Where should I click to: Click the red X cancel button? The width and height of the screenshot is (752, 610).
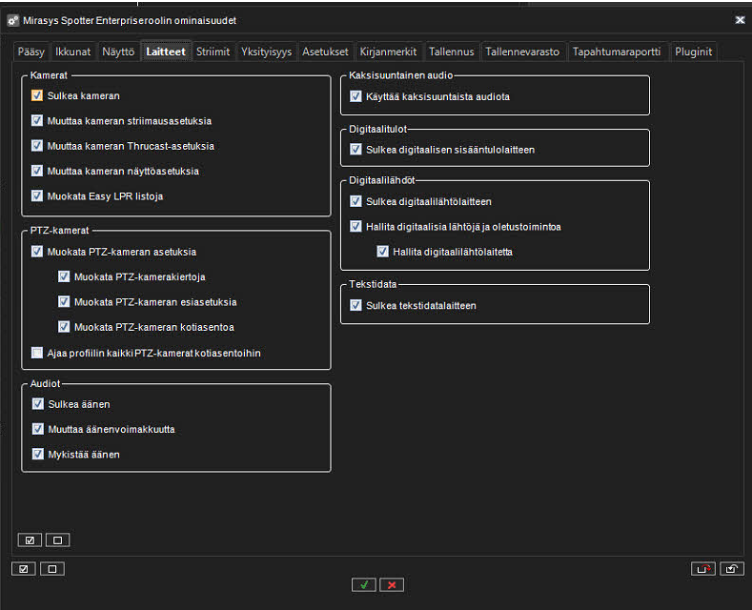(390, 584)
